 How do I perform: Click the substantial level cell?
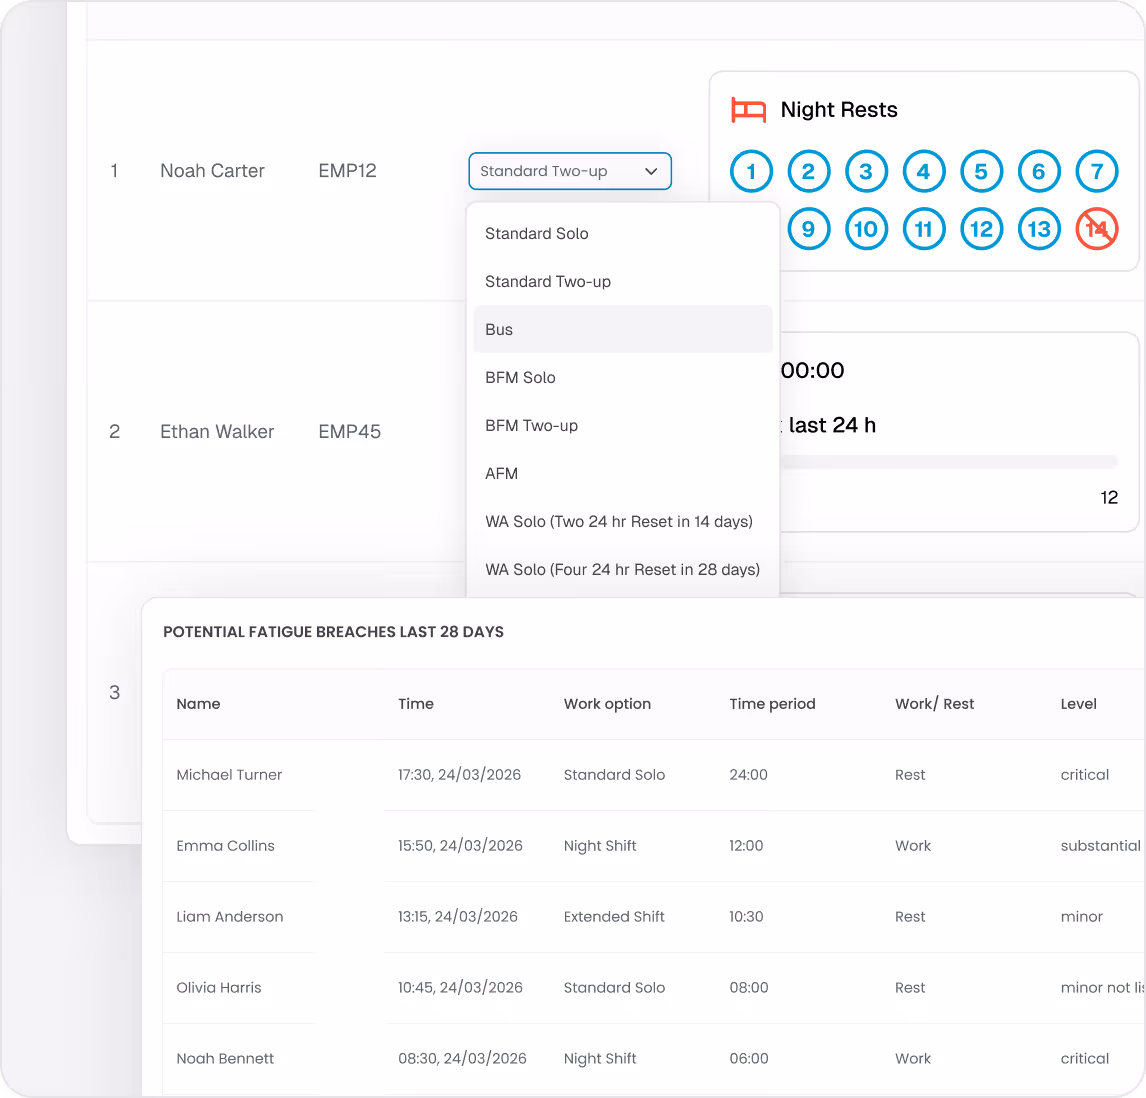1101,846
